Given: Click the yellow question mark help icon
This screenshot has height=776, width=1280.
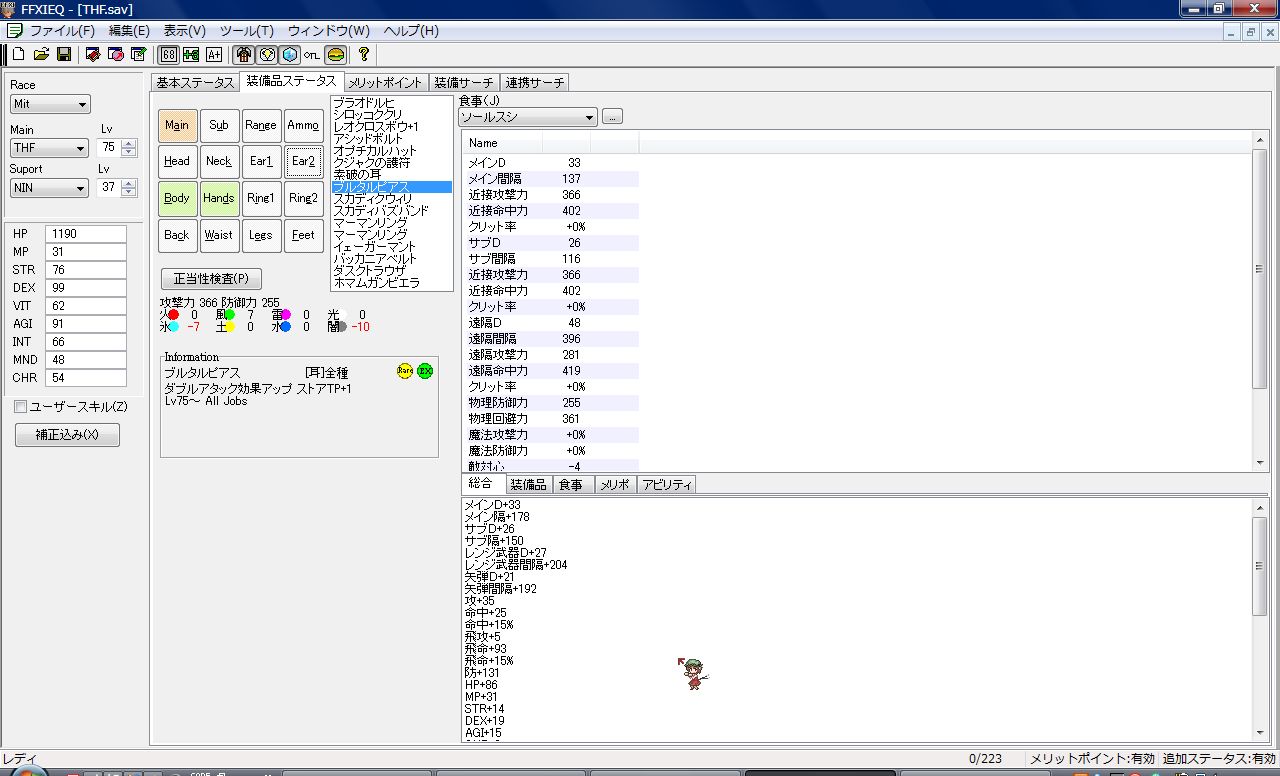Looking at the screenshot, I should coord(364,54).
